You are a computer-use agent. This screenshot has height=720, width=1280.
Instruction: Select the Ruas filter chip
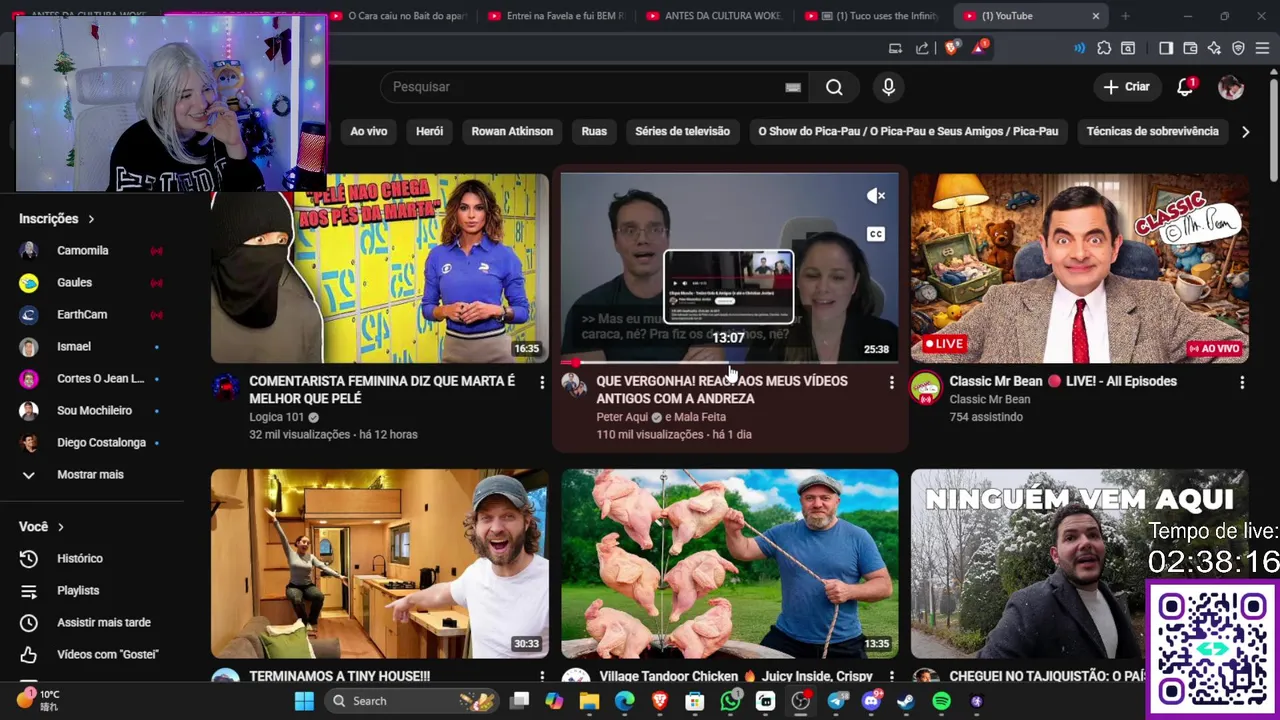[594, 131]
